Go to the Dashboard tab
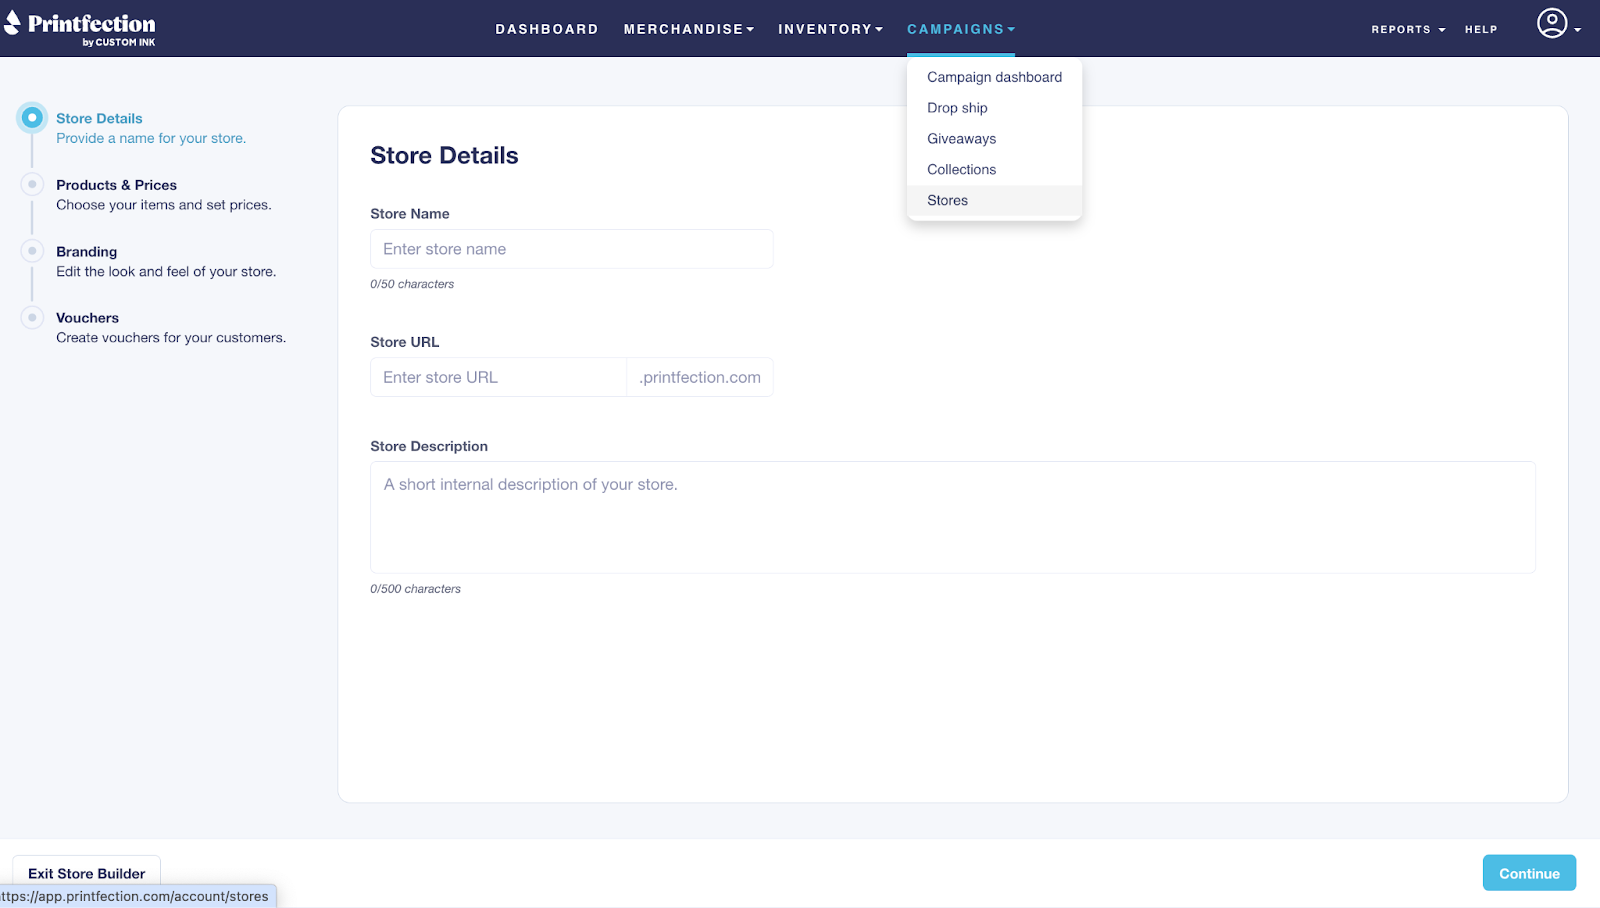The image size is (1600, 908). click(x=547, y=29)
